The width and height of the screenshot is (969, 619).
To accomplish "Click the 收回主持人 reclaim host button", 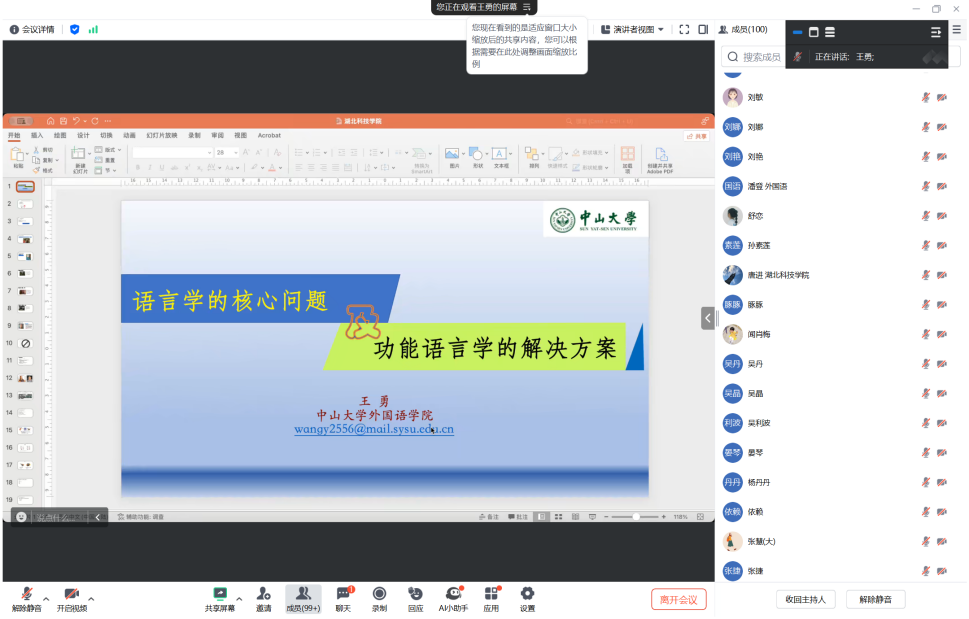I will point(805,598).
